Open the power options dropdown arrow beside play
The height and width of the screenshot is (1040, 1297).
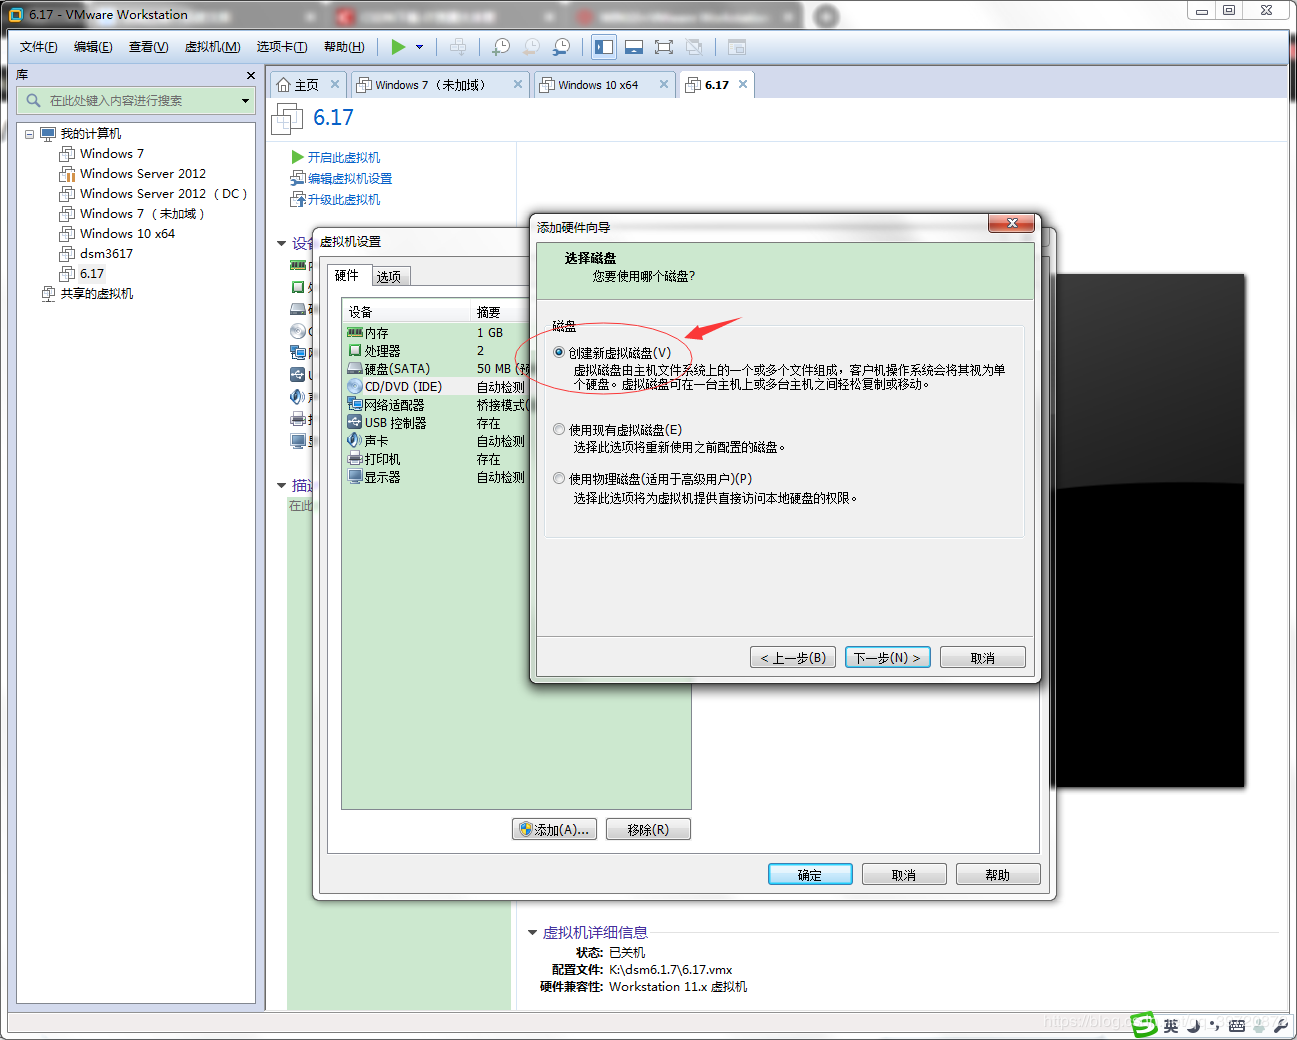tap(420, 47)
